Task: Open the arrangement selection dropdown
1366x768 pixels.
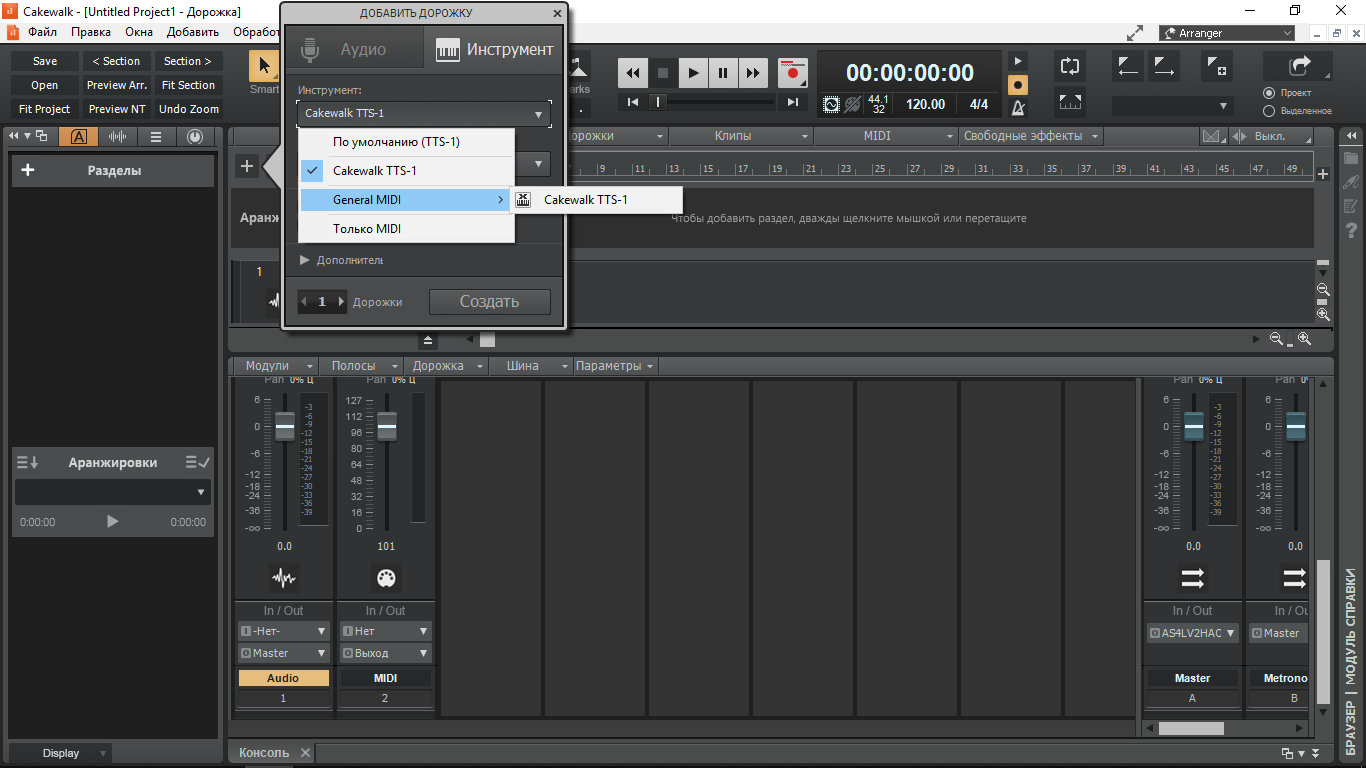Action: click(114, 492)
